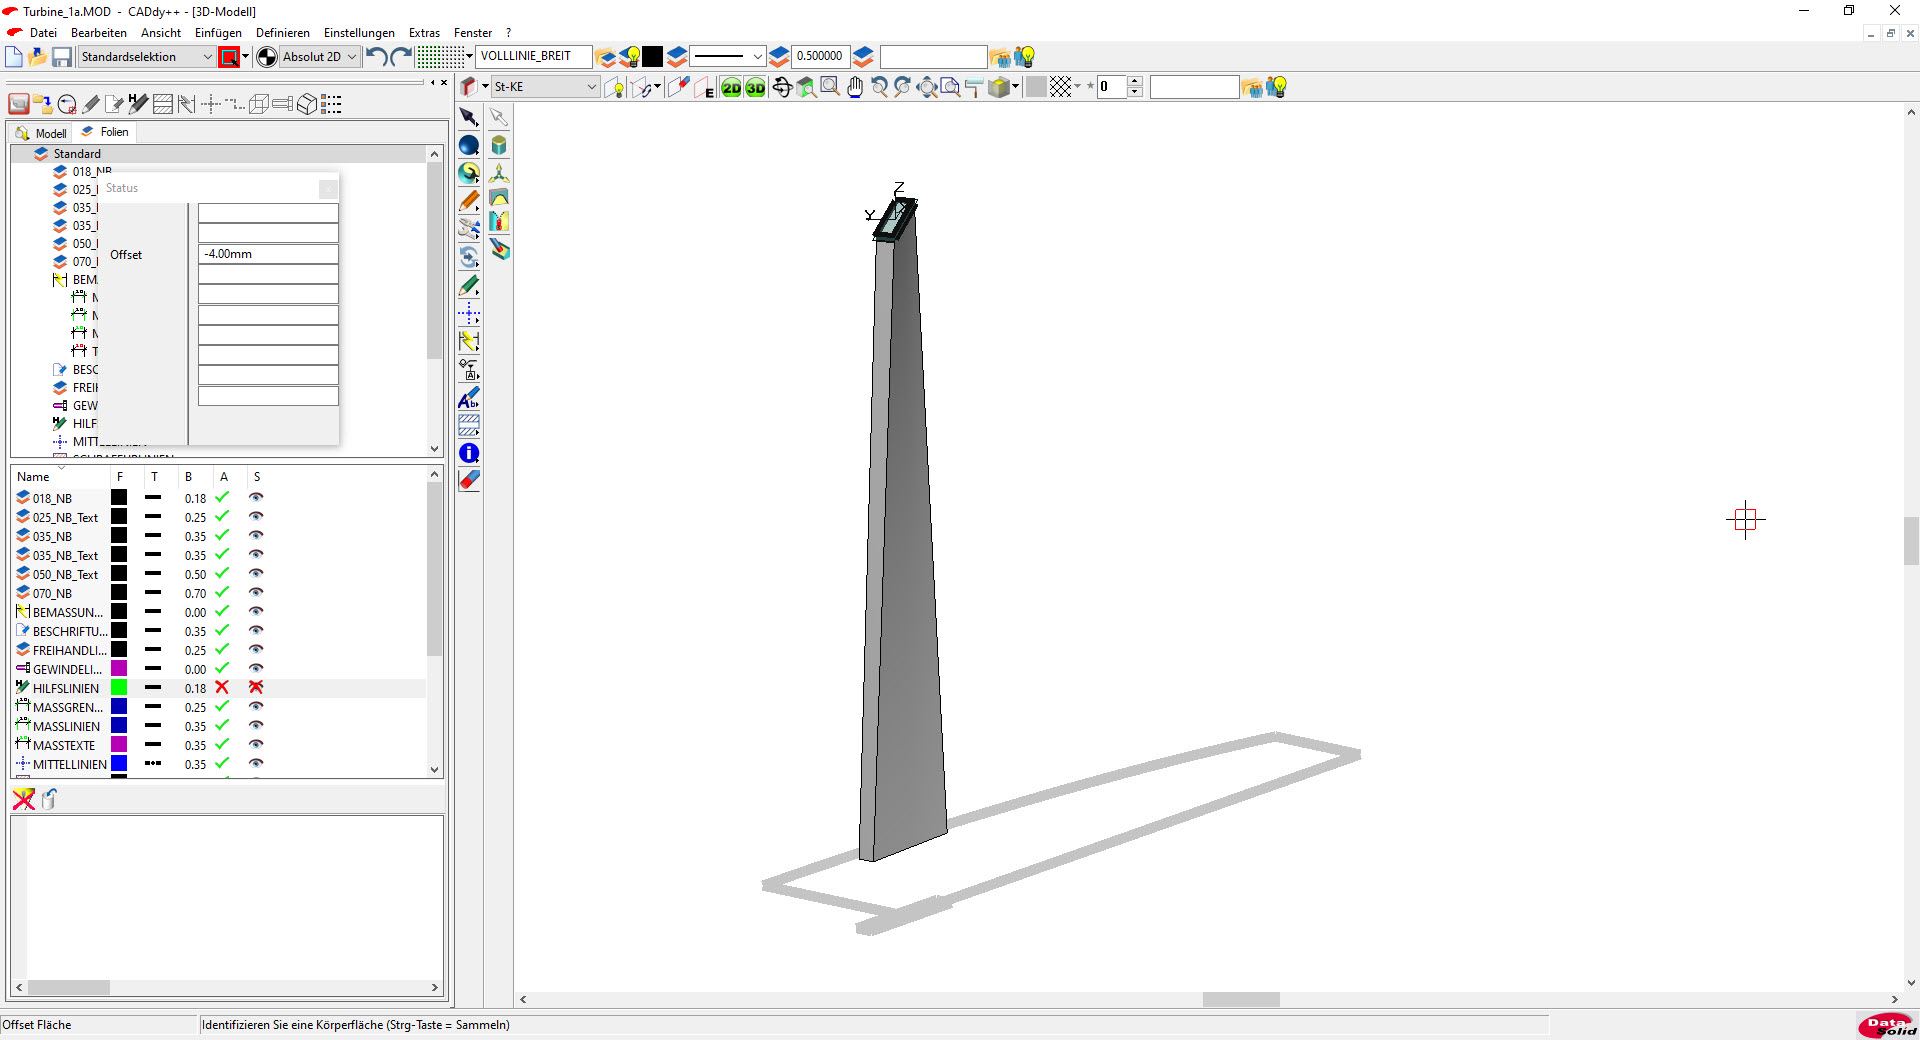Select the orange pencil drawing tool

click(x=469, y=201)
